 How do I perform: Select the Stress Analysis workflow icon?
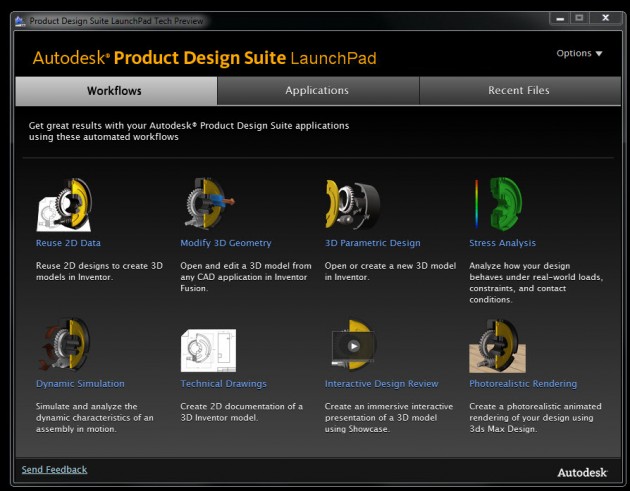point(497,206)
